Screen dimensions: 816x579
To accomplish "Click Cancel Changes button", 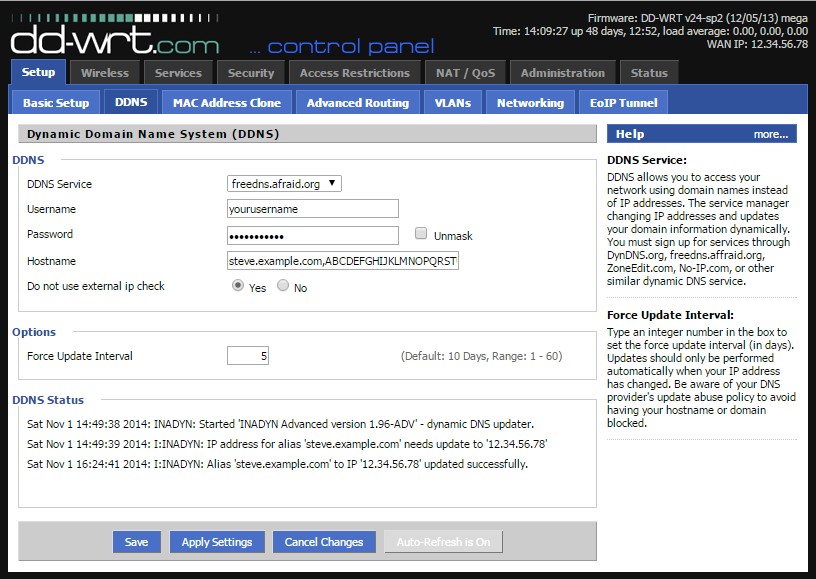I will pyautogui.click(x=324, y=542).
